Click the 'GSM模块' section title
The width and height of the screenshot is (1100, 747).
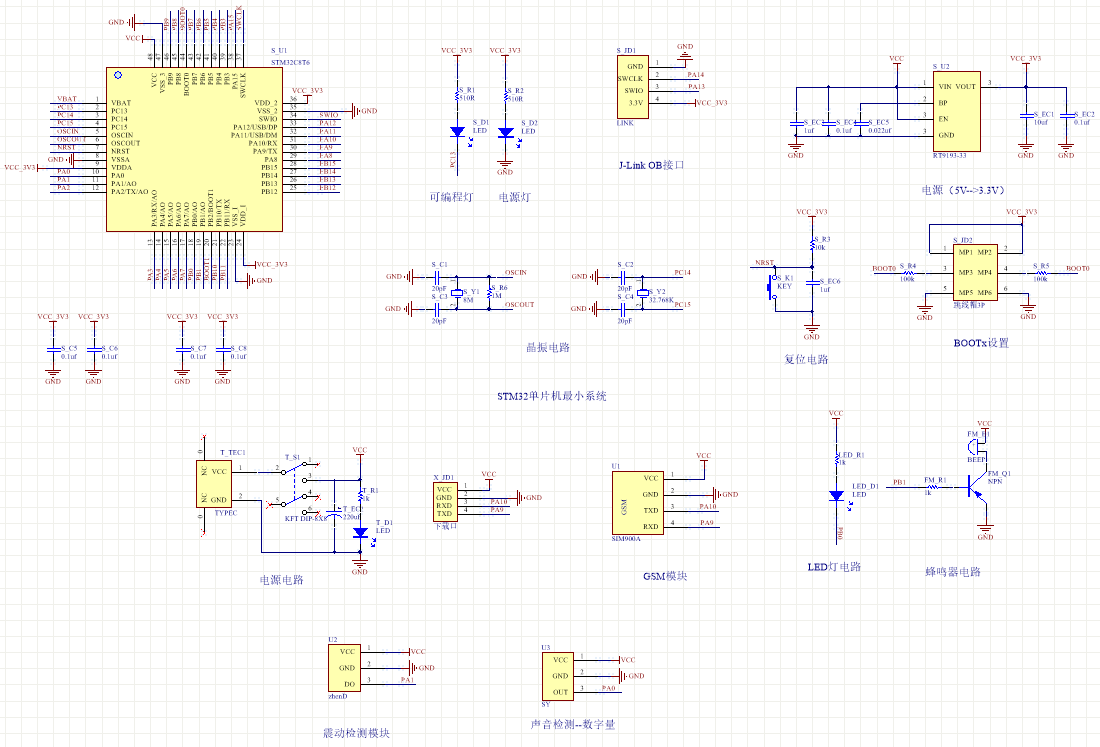coord(665,576)
